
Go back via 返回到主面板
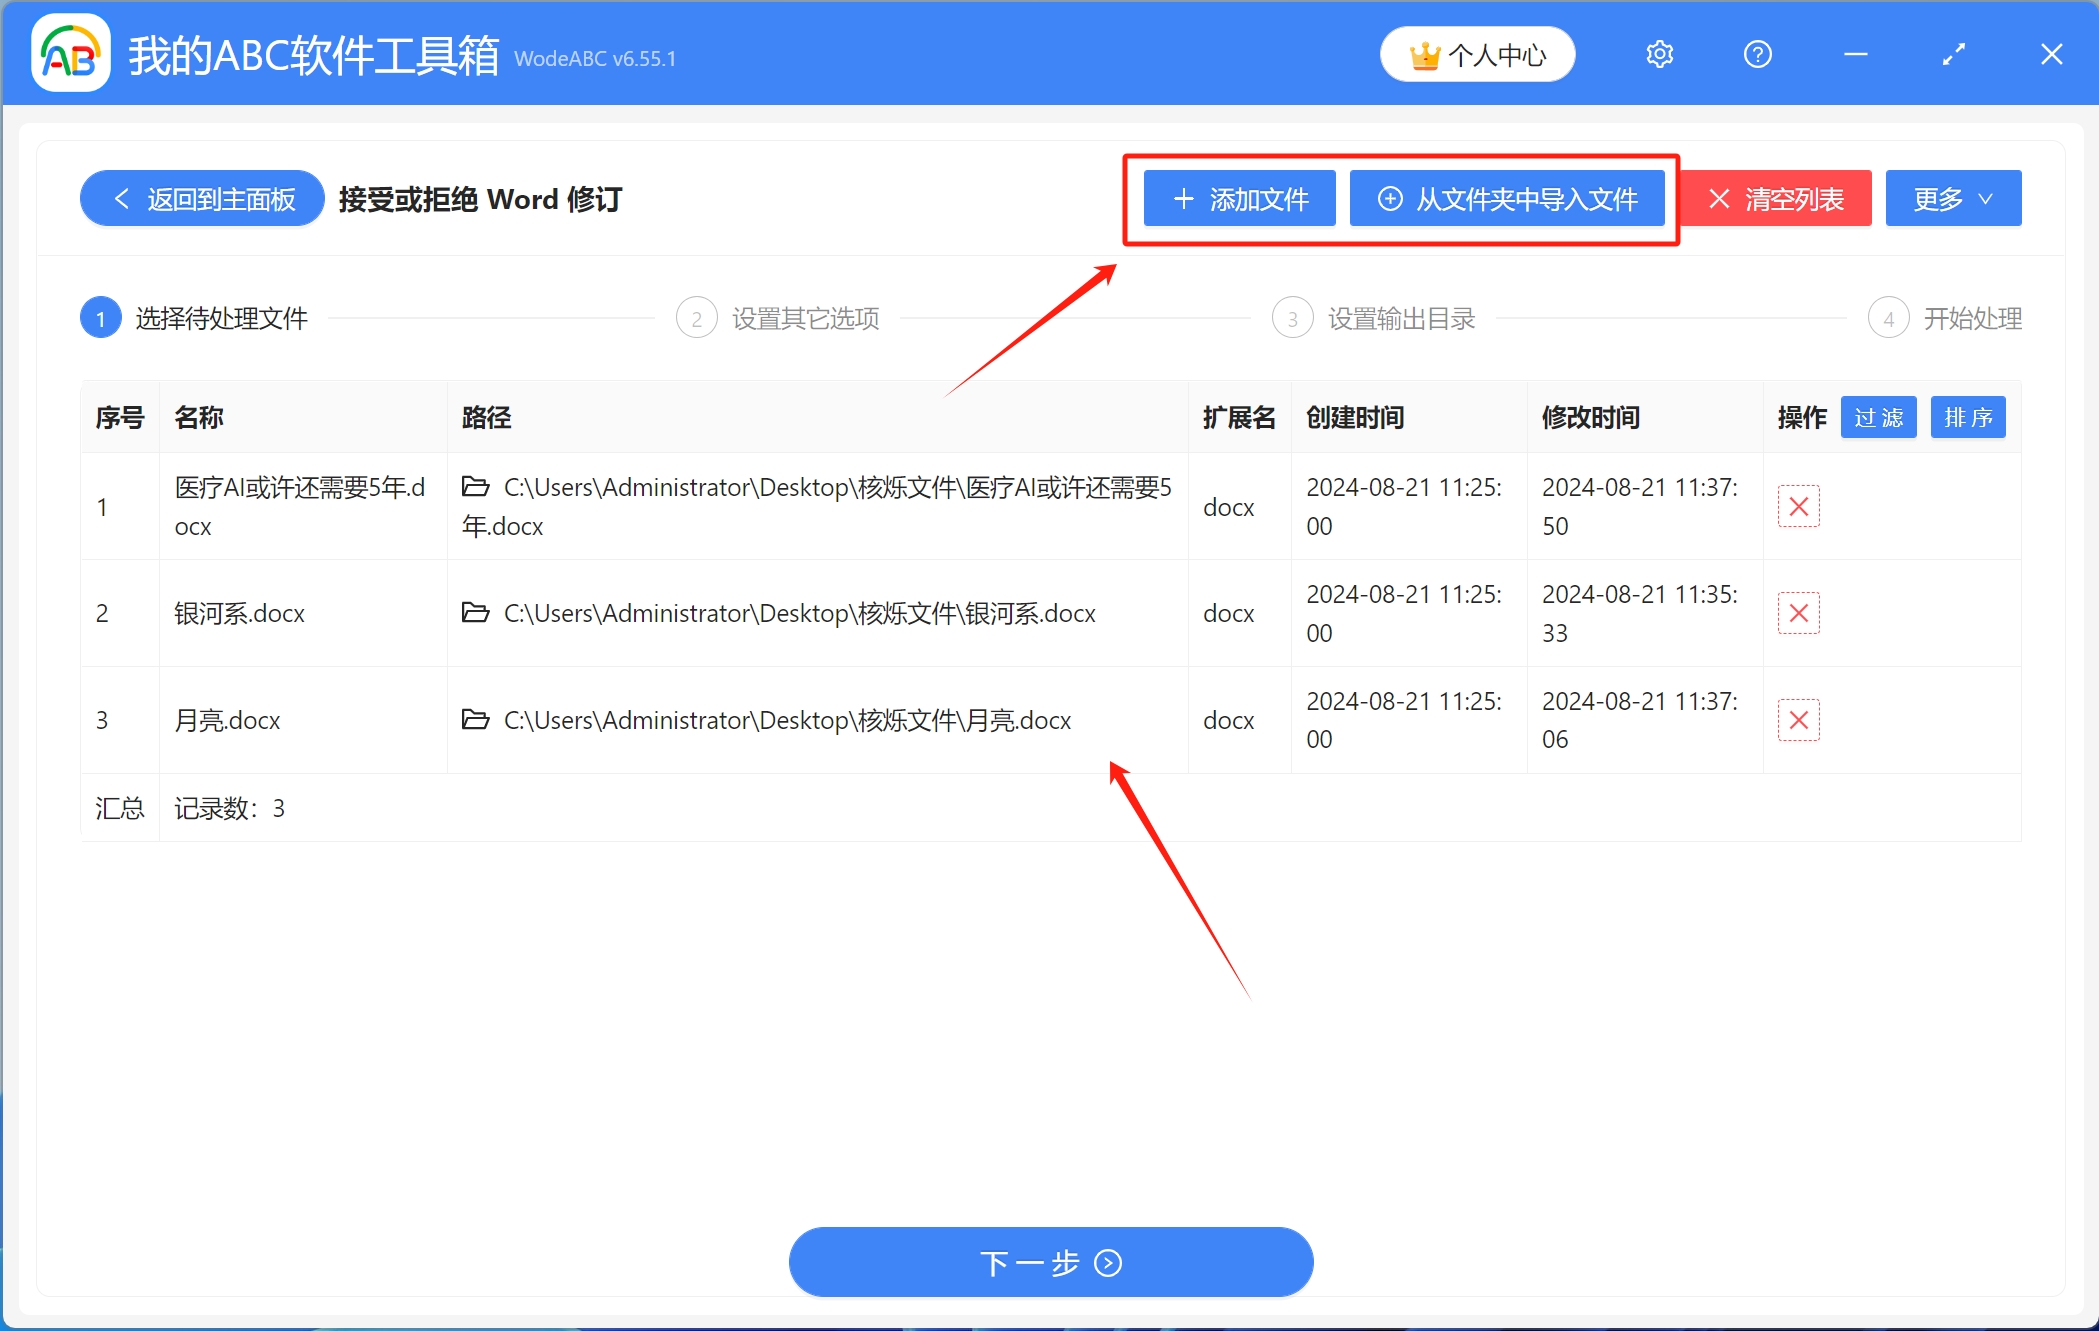[x=200, y=198]
